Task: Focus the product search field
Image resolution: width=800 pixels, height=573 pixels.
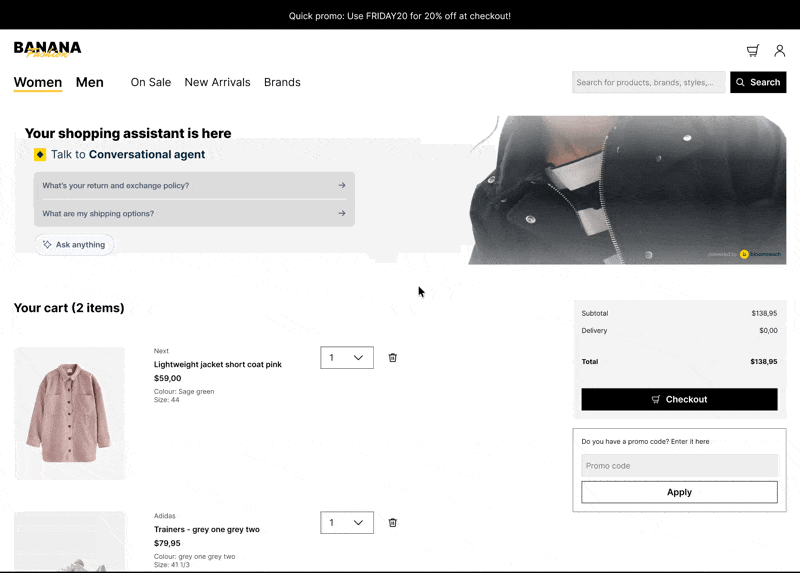Action: click(648, 82)
